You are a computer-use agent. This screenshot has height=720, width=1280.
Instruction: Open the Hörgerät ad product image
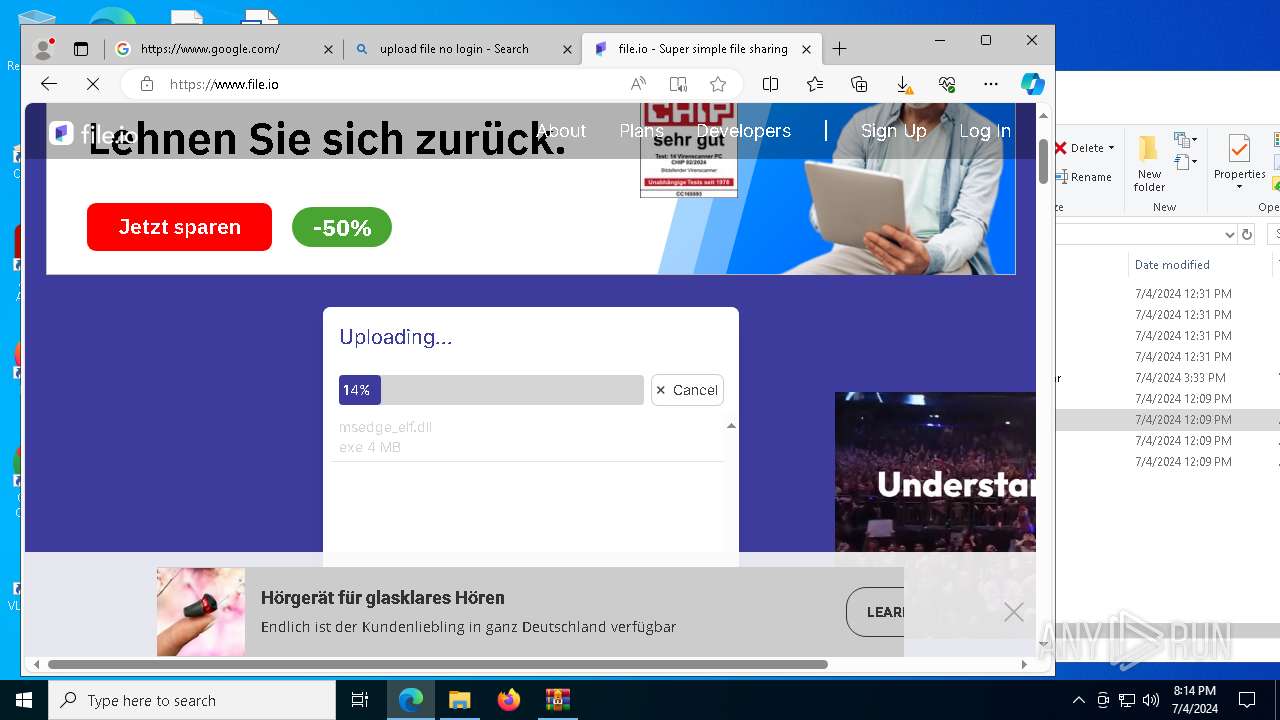tap(201, 612)
